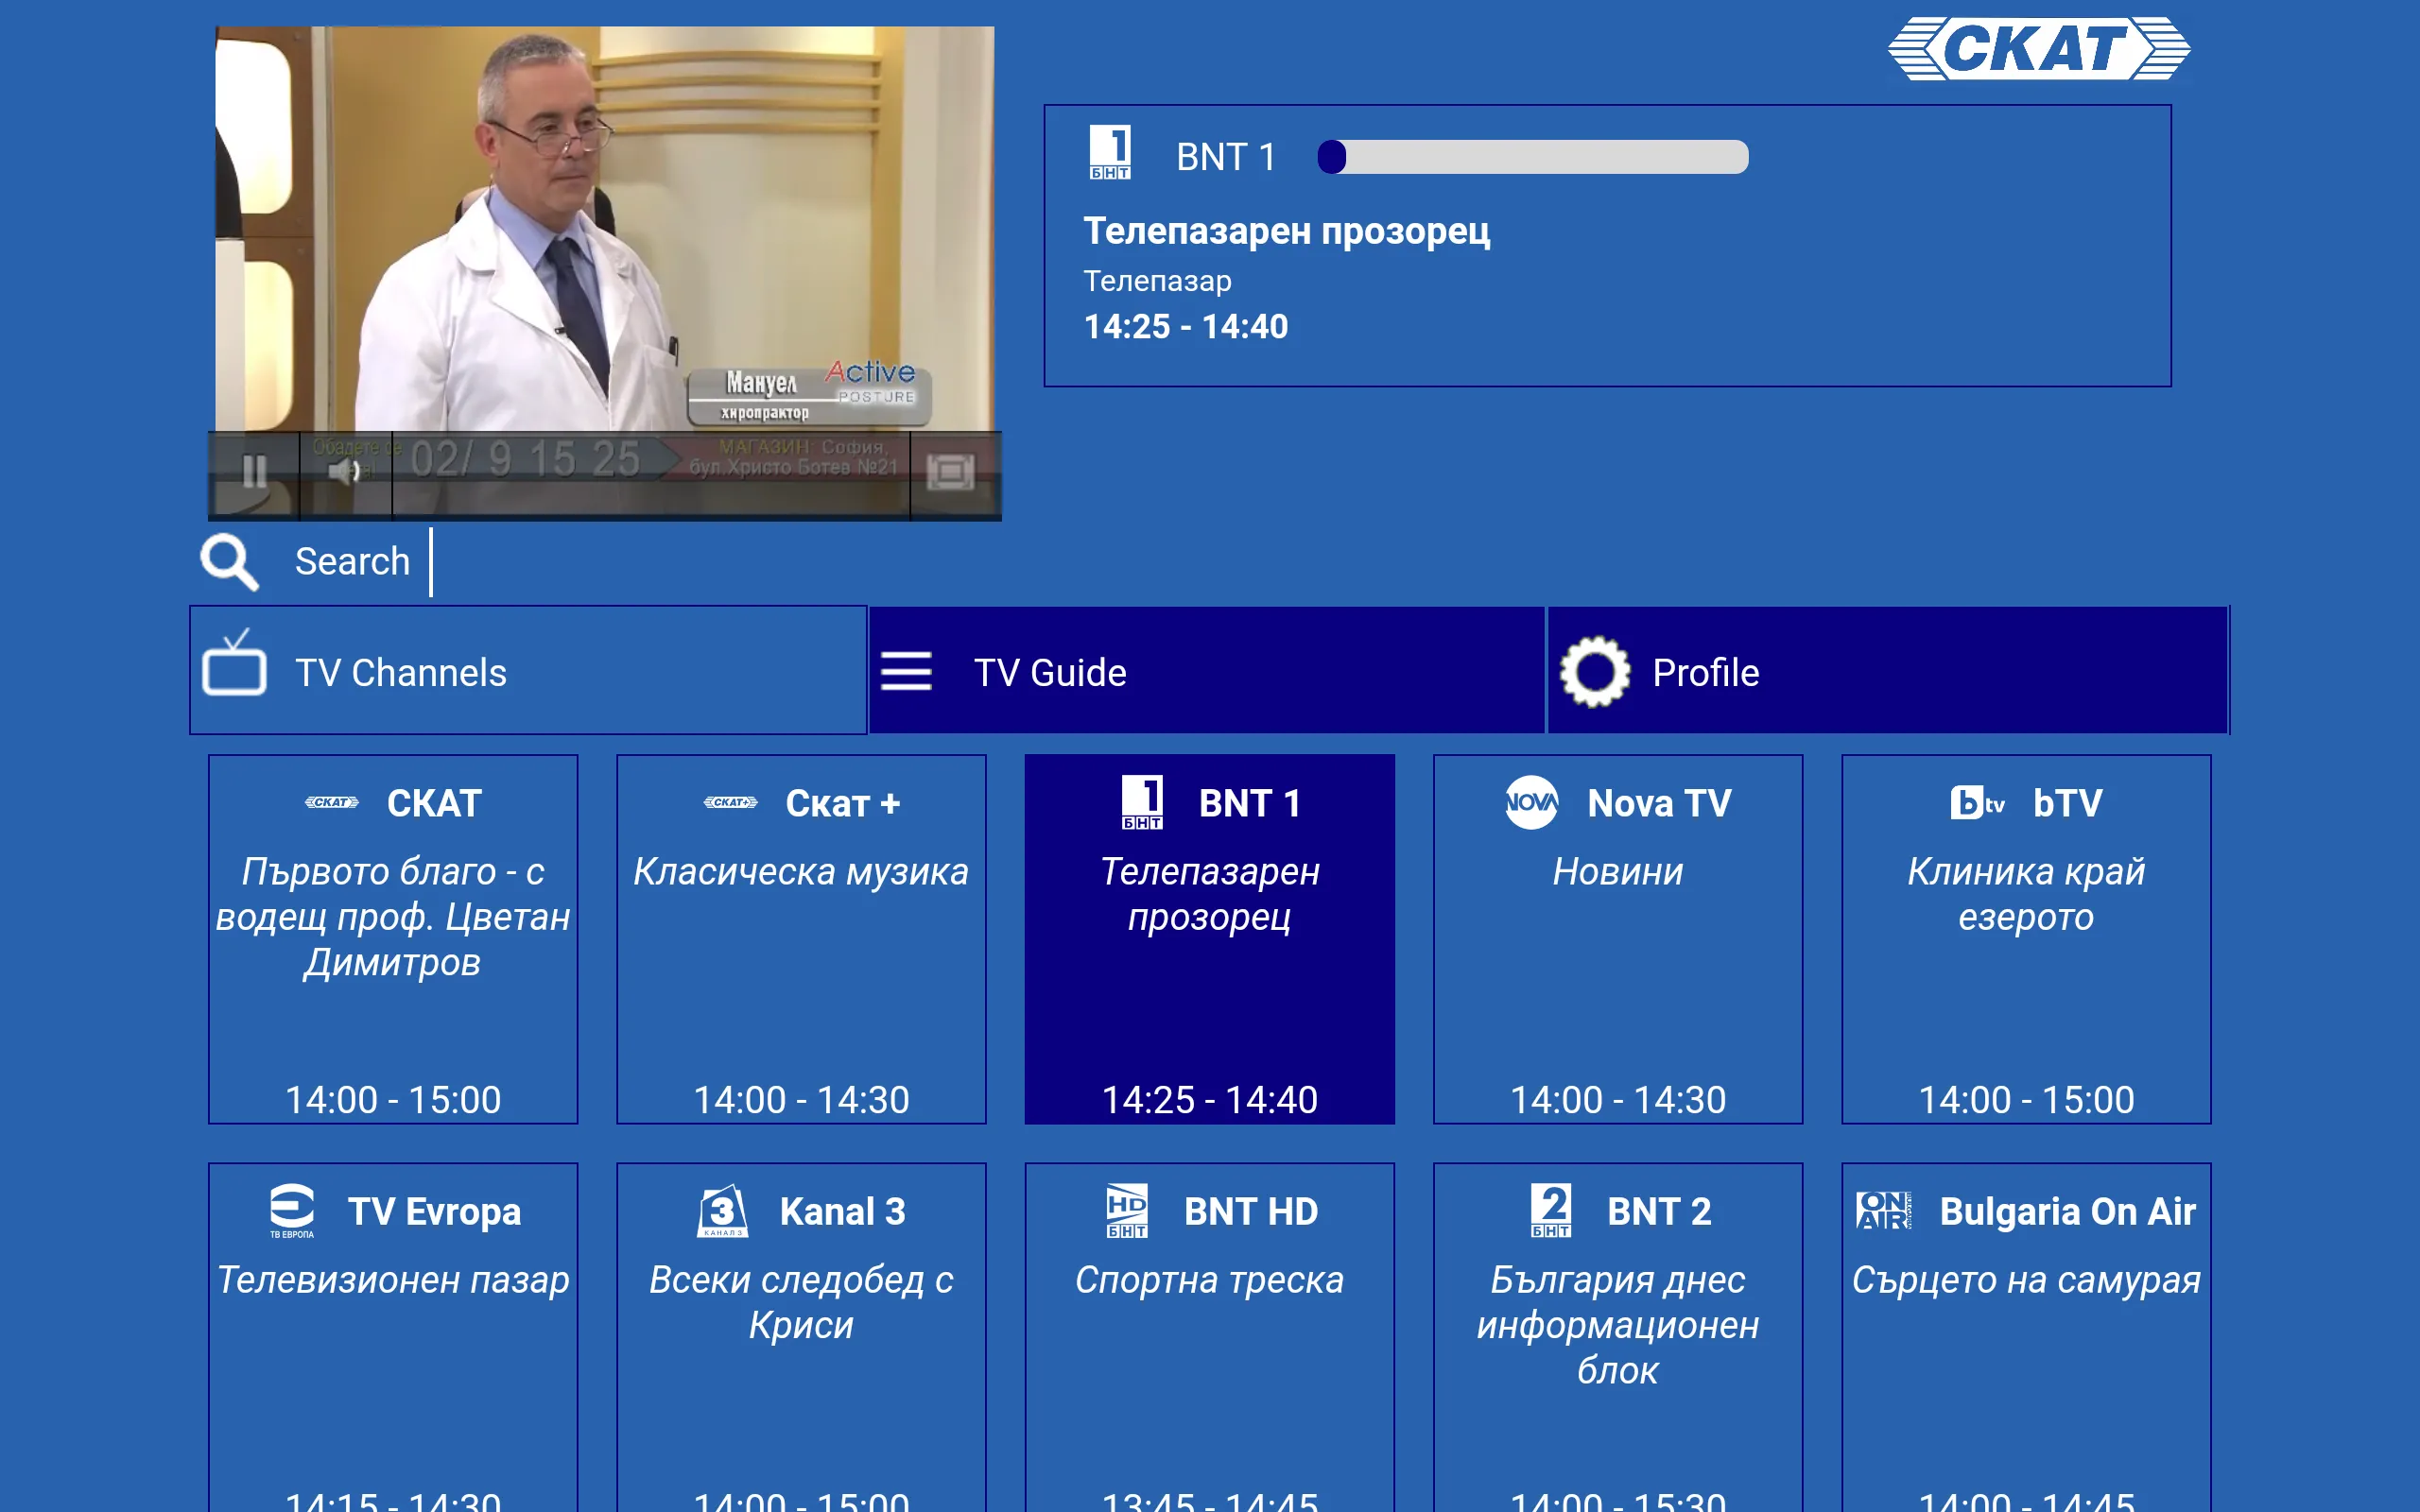Image resolution: width=2420 pixels, height=1512 pixels.
Task: Click 'Класическа музика' programme title
Action: tap(801, 872)
